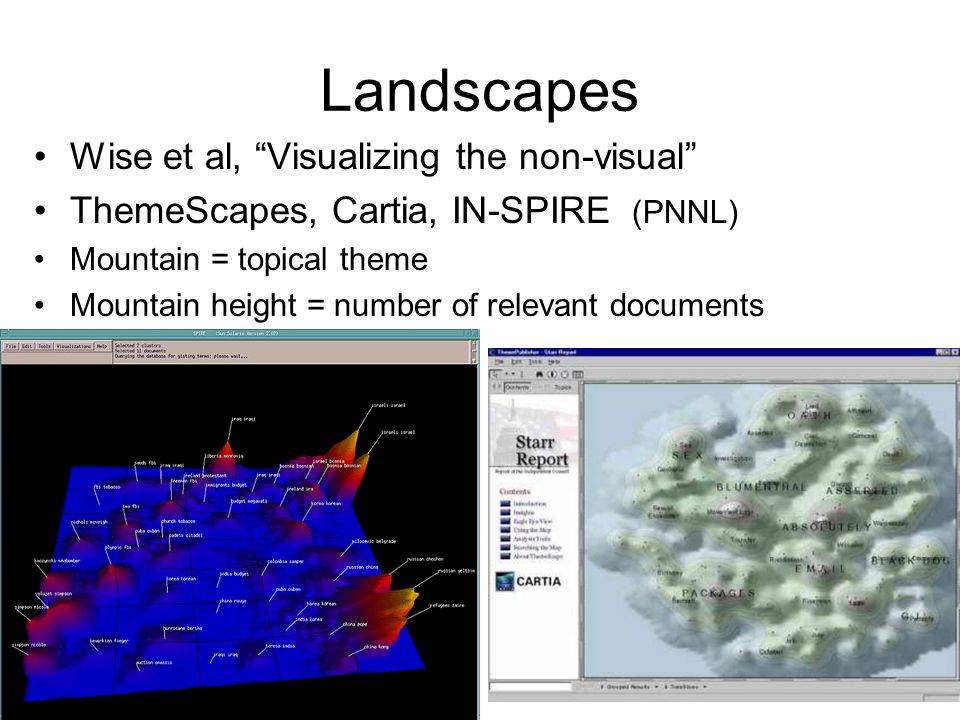The width and height of the screenshot is (960, 720).
Task: Select the ABSOLUTELY peak label on the map
Action: click(x=827, y=527)
